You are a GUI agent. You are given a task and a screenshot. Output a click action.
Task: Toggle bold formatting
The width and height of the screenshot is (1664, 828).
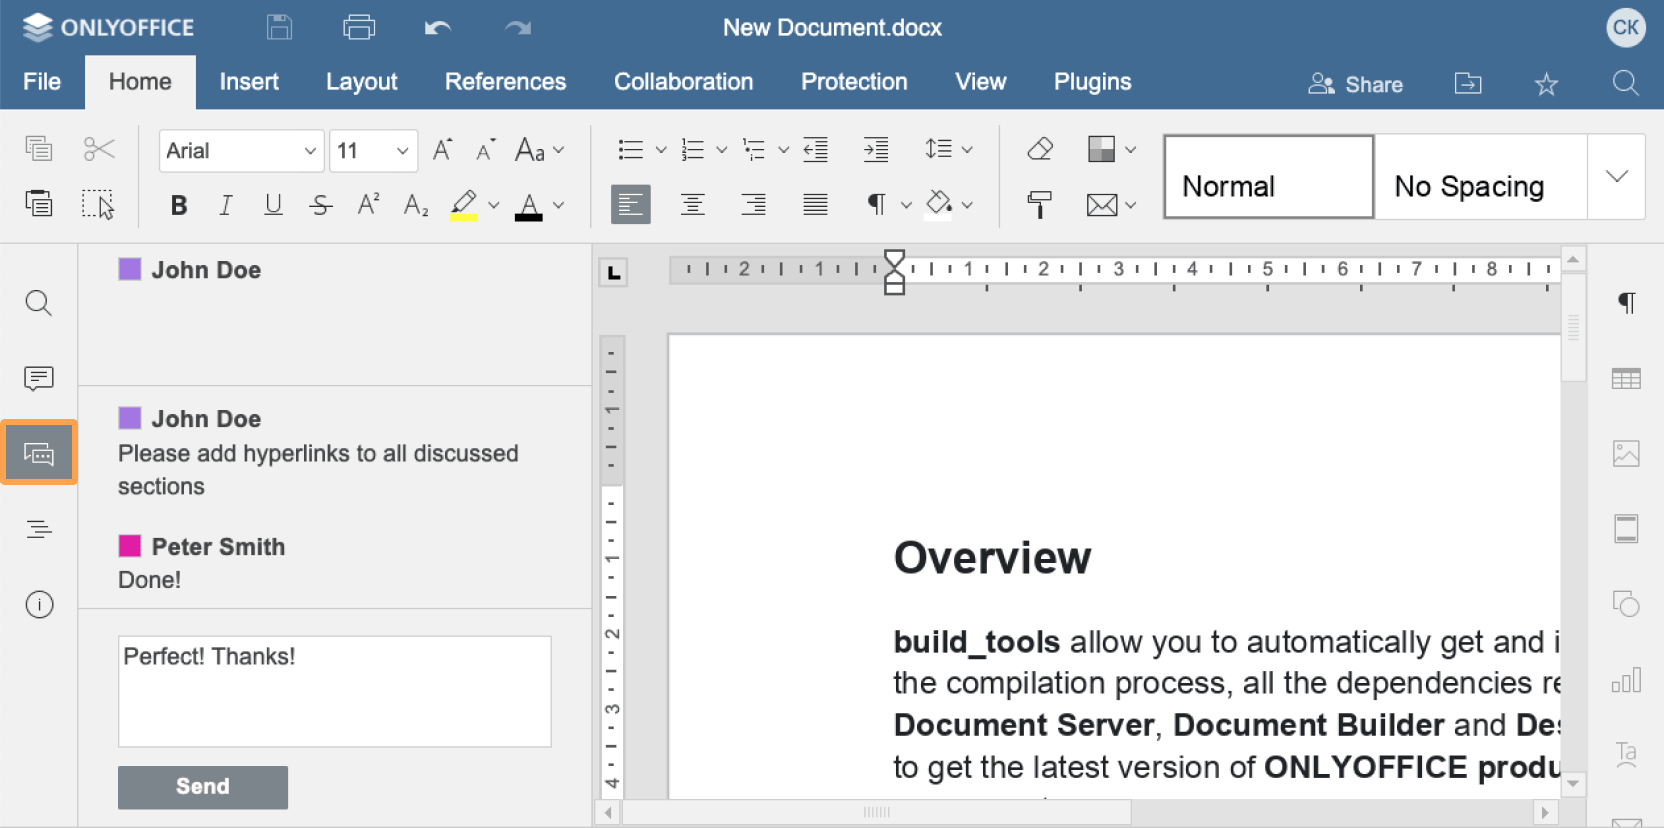[x=179, y=205]
